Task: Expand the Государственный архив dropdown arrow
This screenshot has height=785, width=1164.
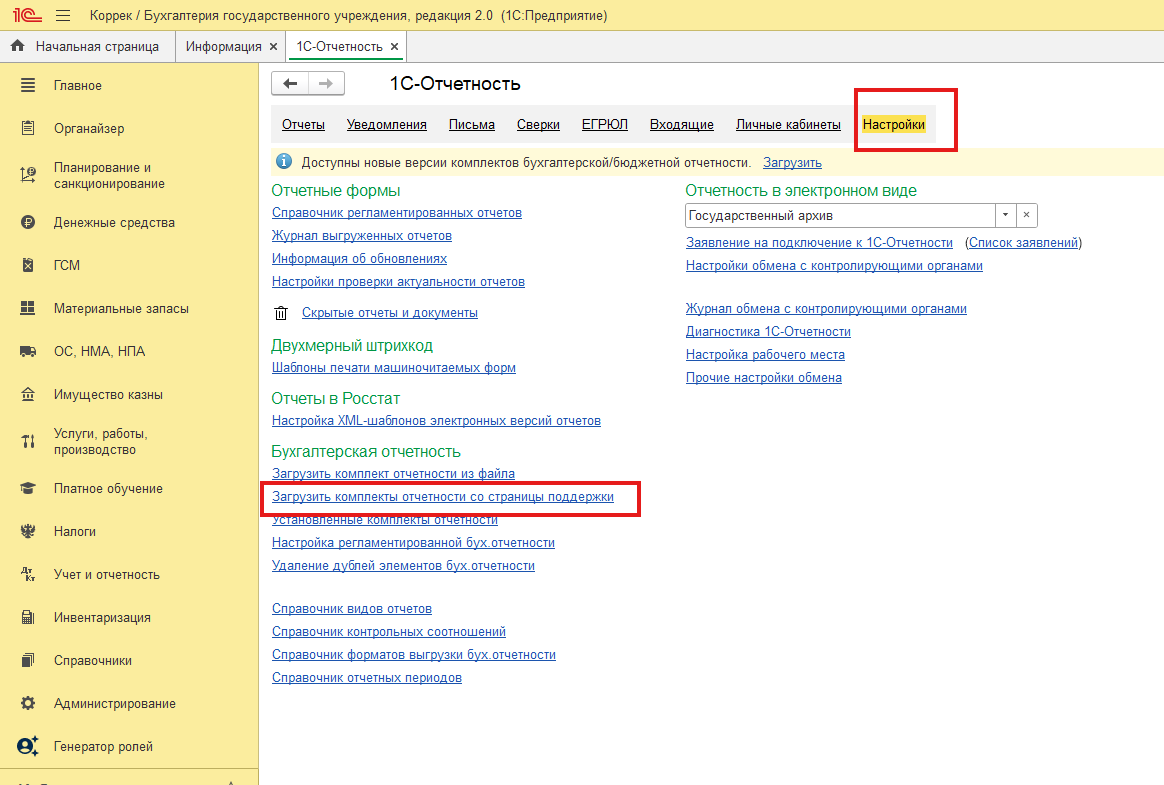Action: pyautogui.click(x=1005, y=215)
